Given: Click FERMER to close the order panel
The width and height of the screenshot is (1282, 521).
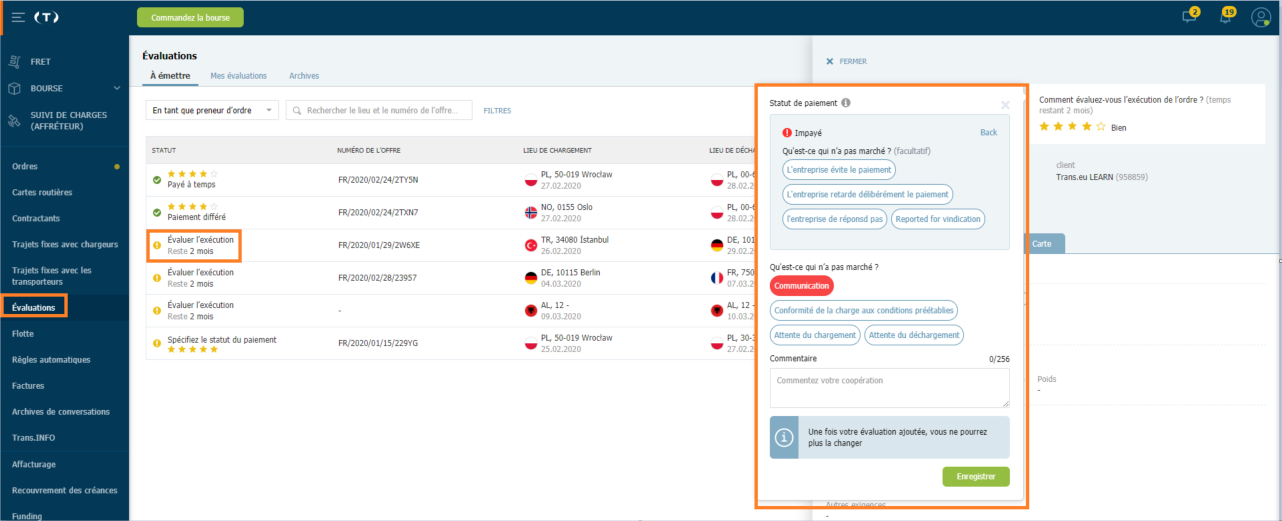Looking at the screenshot, I should pyautogui.click(x=853, y=61).
